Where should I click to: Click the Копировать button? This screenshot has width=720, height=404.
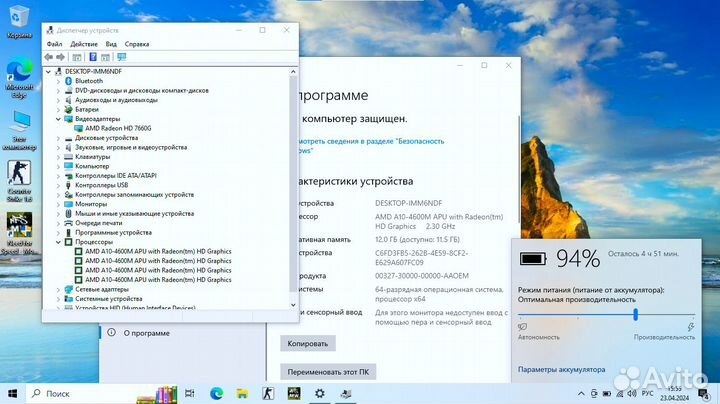(307, 343)
